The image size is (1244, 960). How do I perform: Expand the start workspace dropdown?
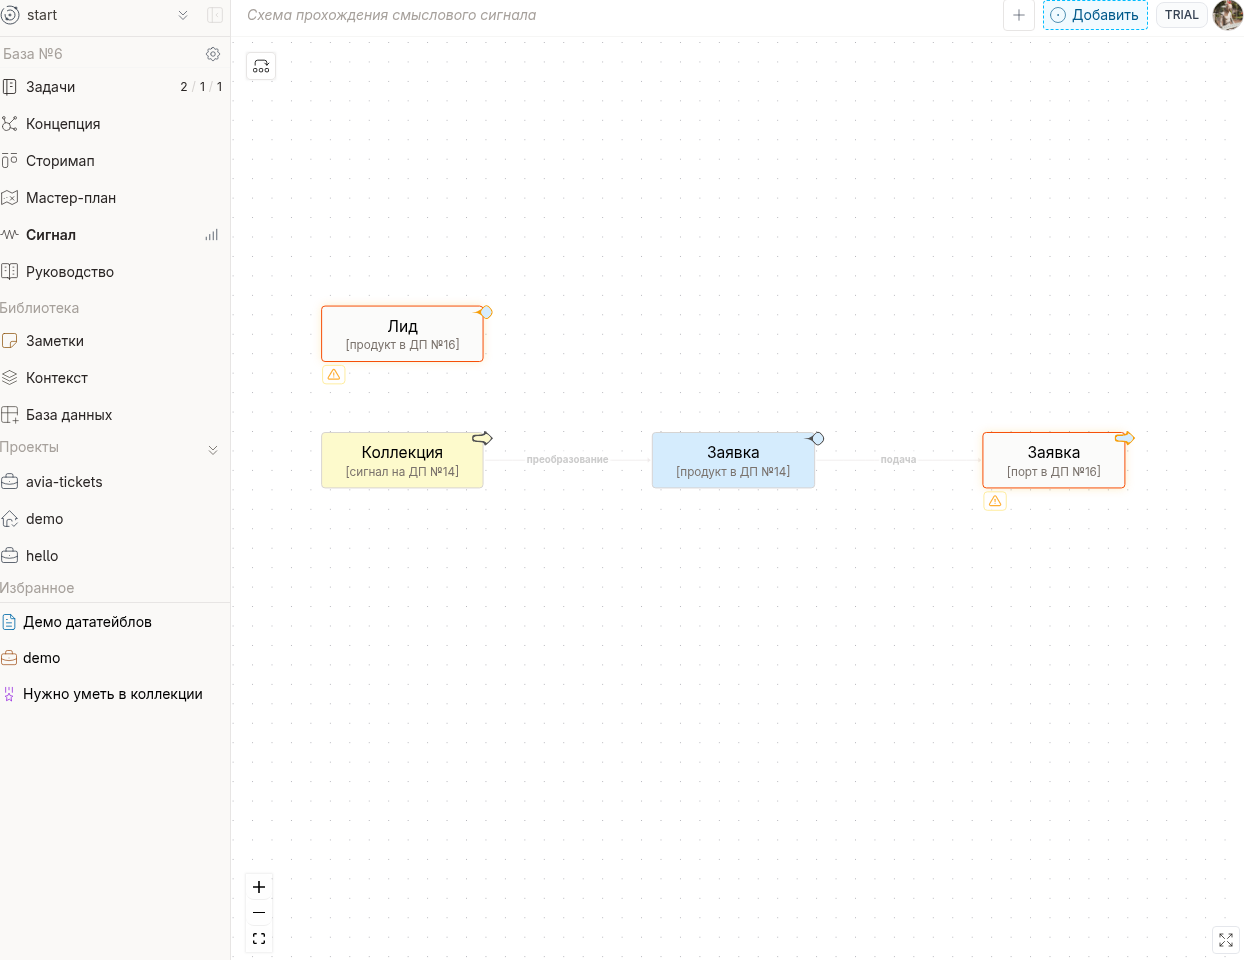coord(183,15)
